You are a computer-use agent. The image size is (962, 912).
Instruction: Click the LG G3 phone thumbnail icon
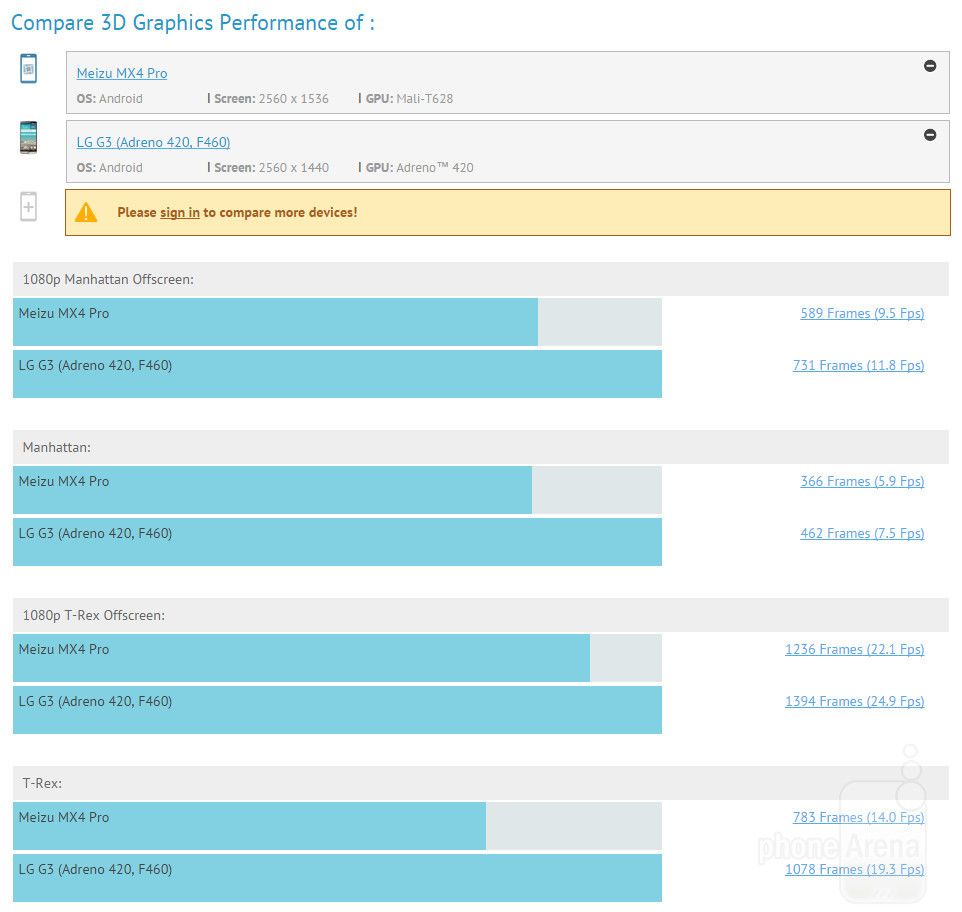pyautogui.click(x=28, y=137)
